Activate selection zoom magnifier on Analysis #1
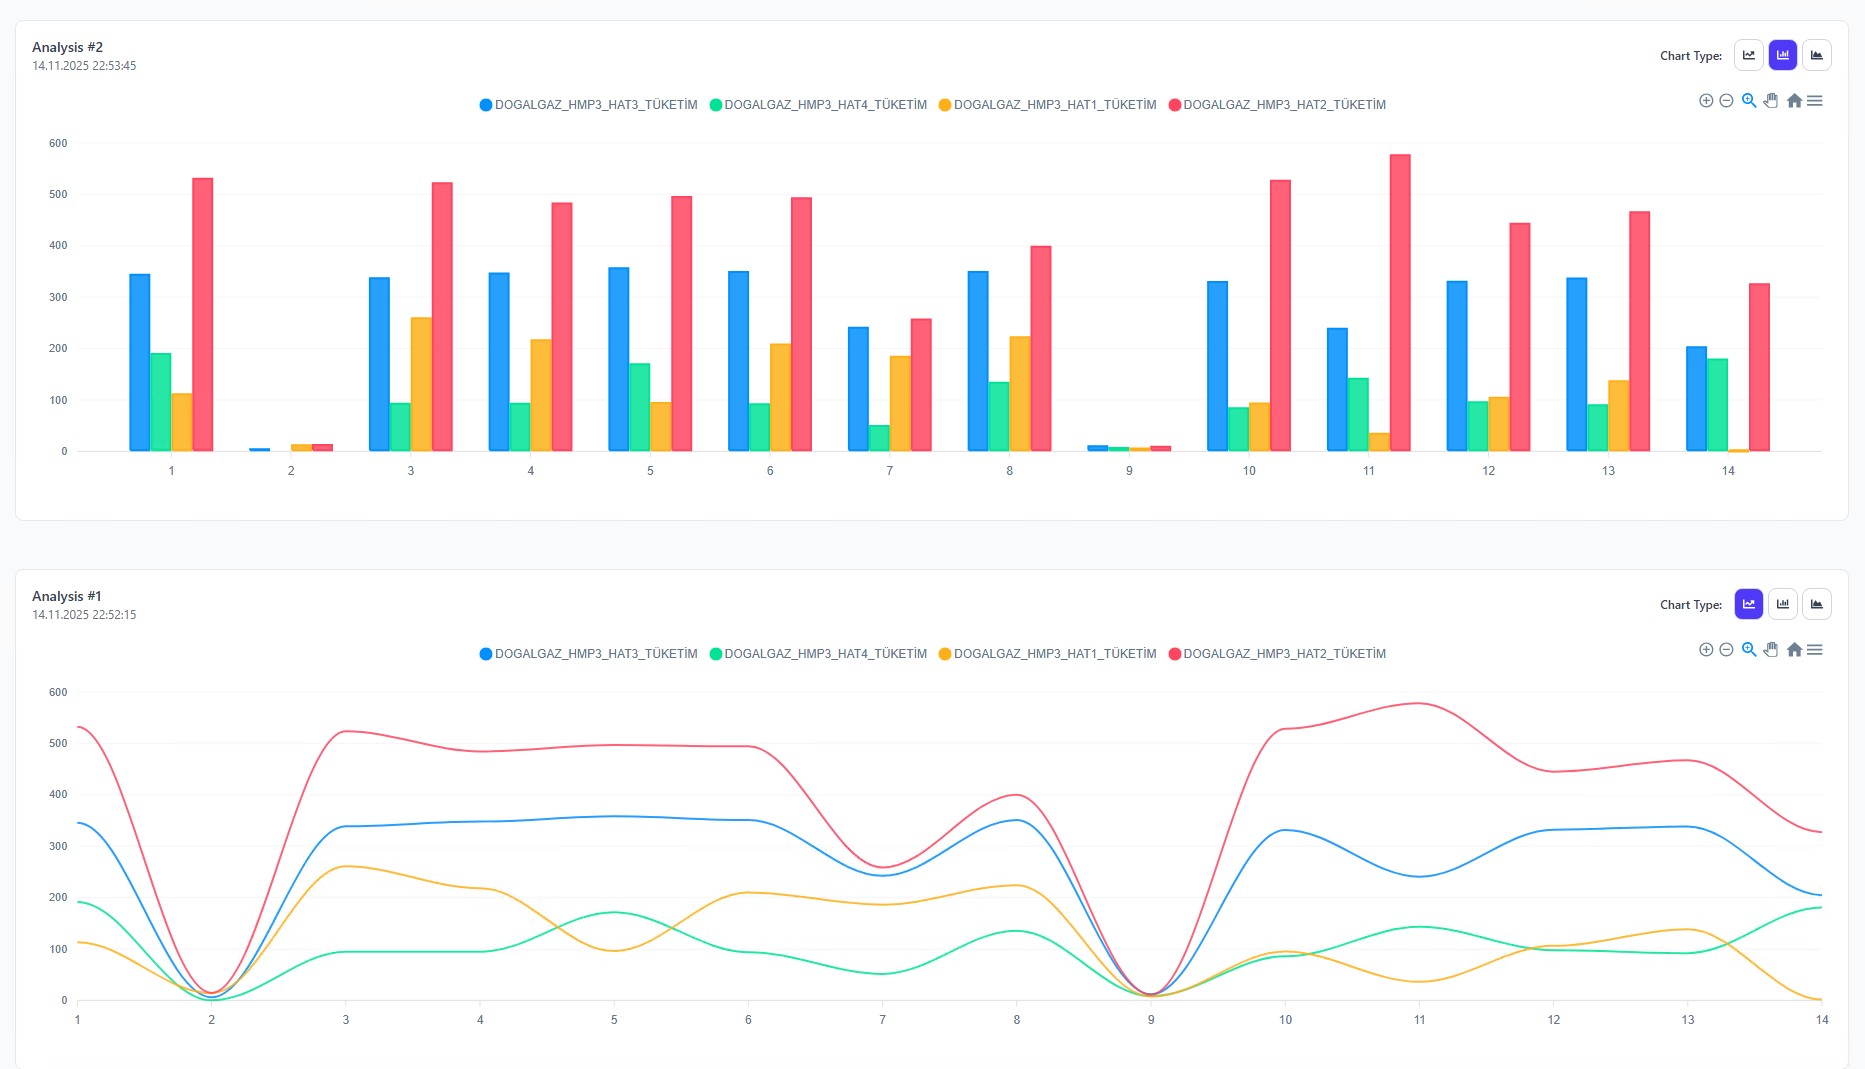Viewport: 1865px width, 1069px height. point(1748,649)
